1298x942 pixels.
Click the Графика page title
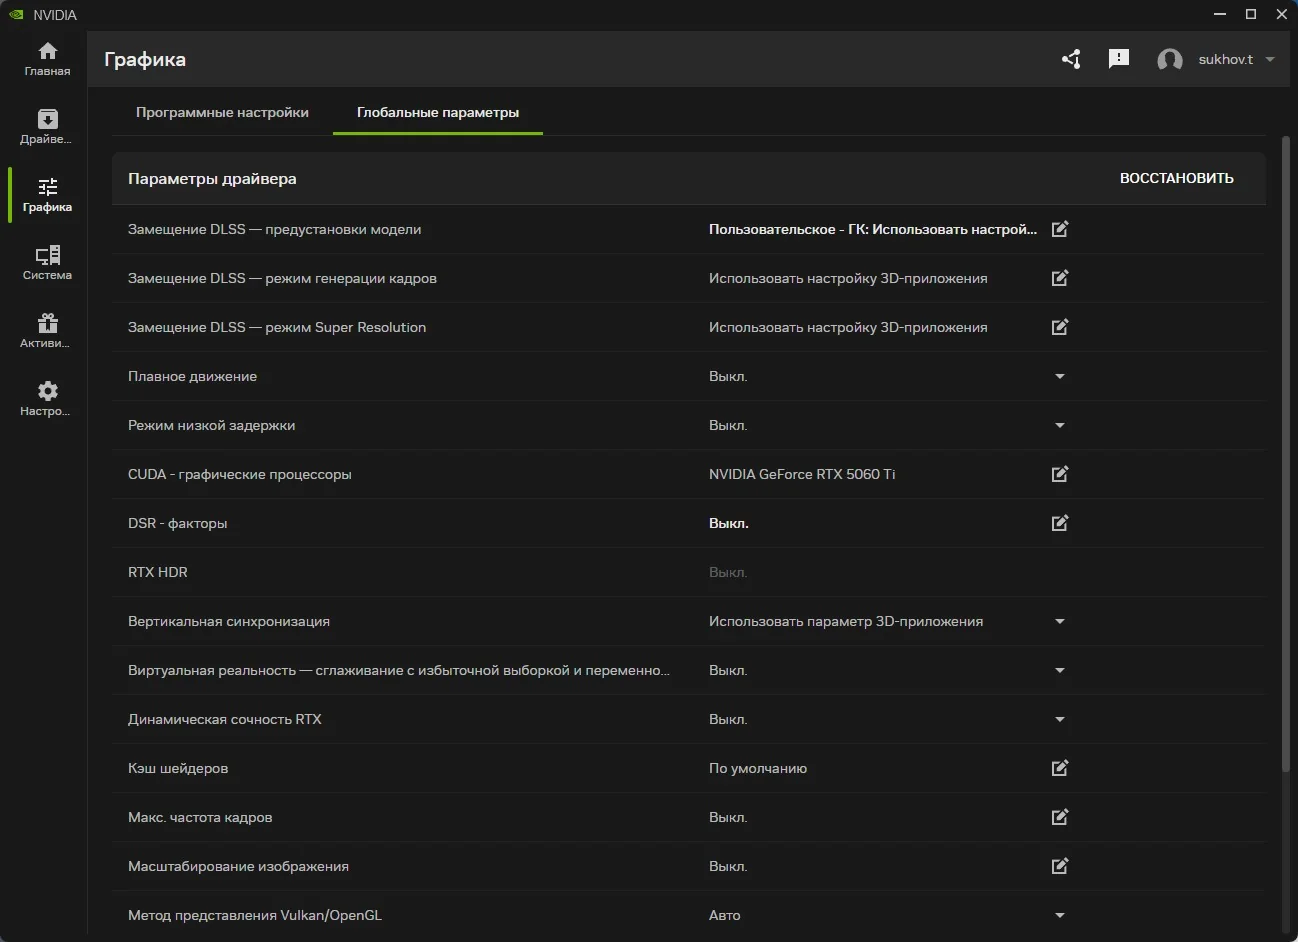click(145, 59)
